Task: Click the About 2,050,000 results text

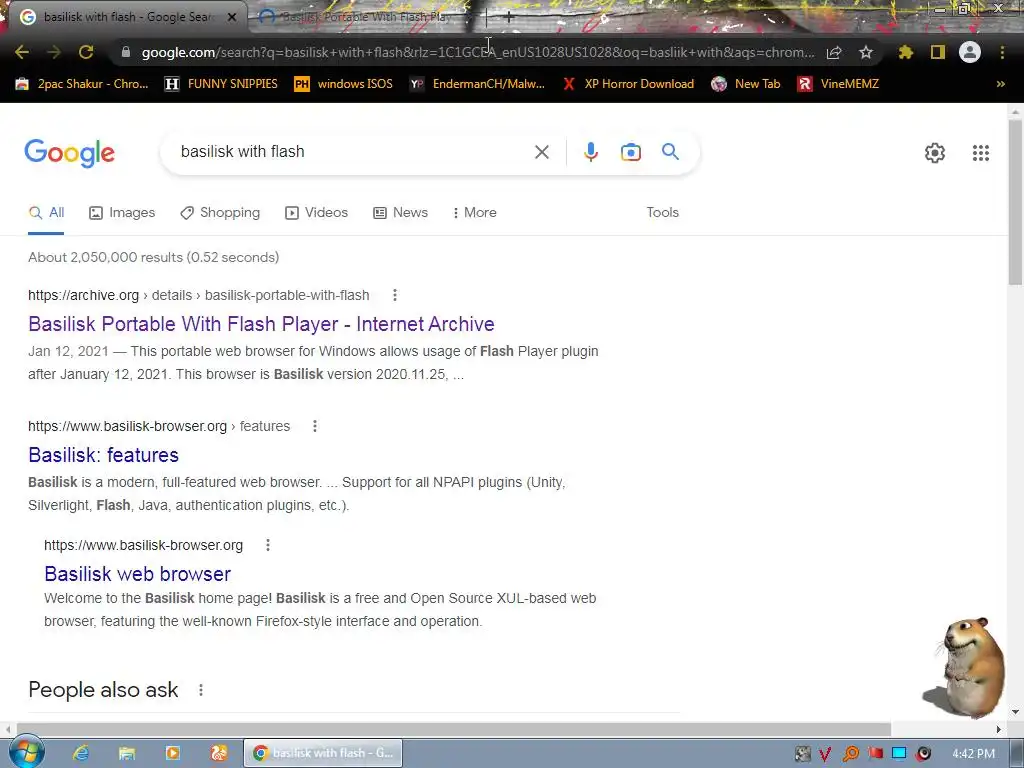Action: pos(153,257)
